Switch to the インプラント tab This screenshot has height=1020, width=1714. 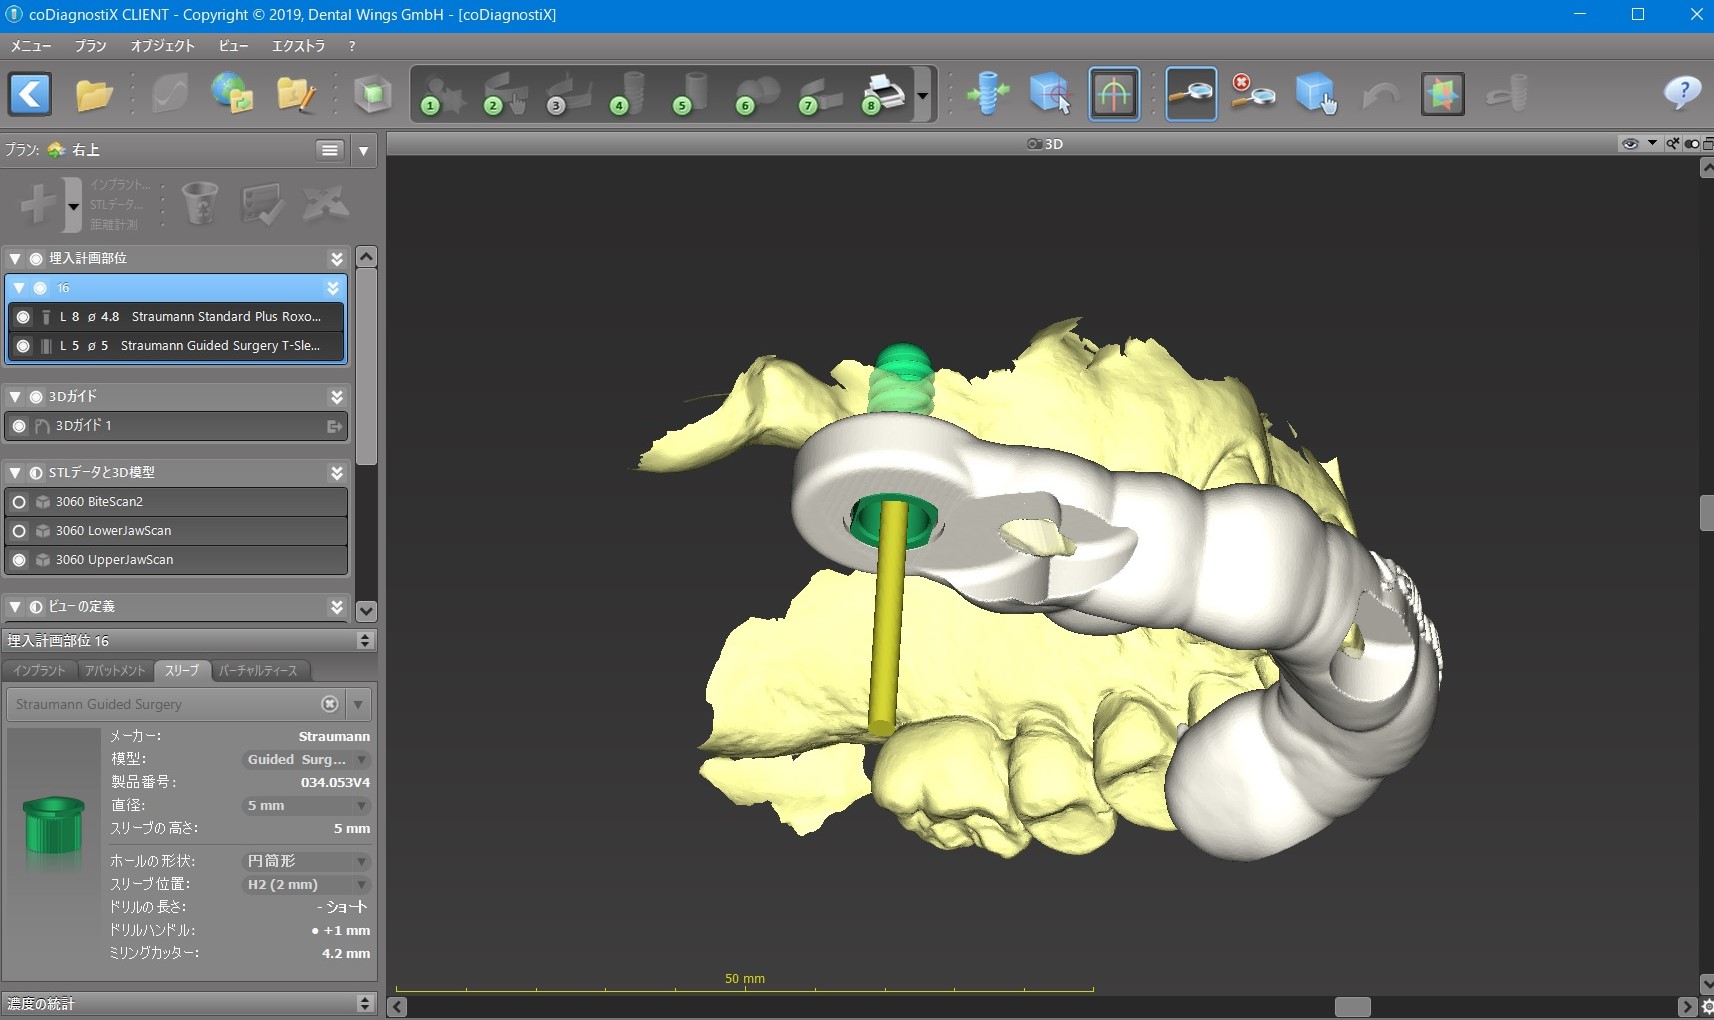39,671
